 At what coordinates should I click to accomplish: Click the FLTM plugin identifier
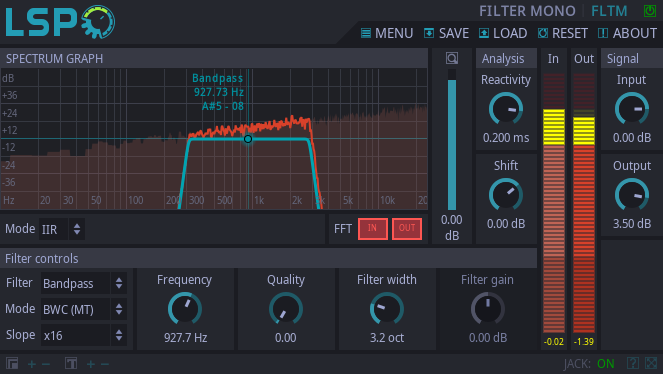pyautogui.click(x=609, y=11)
